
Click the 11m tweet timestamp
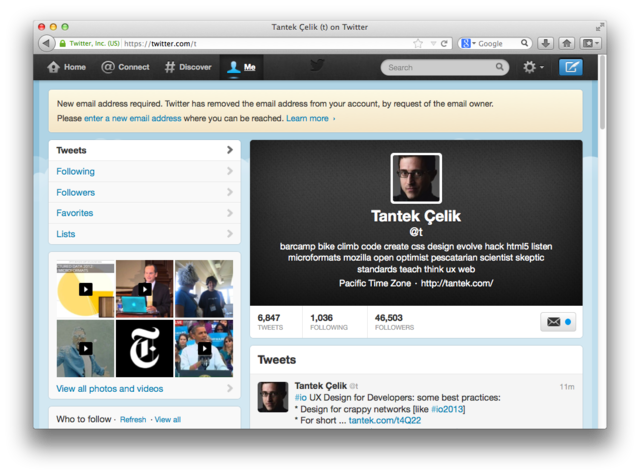[x=567, y=386]
